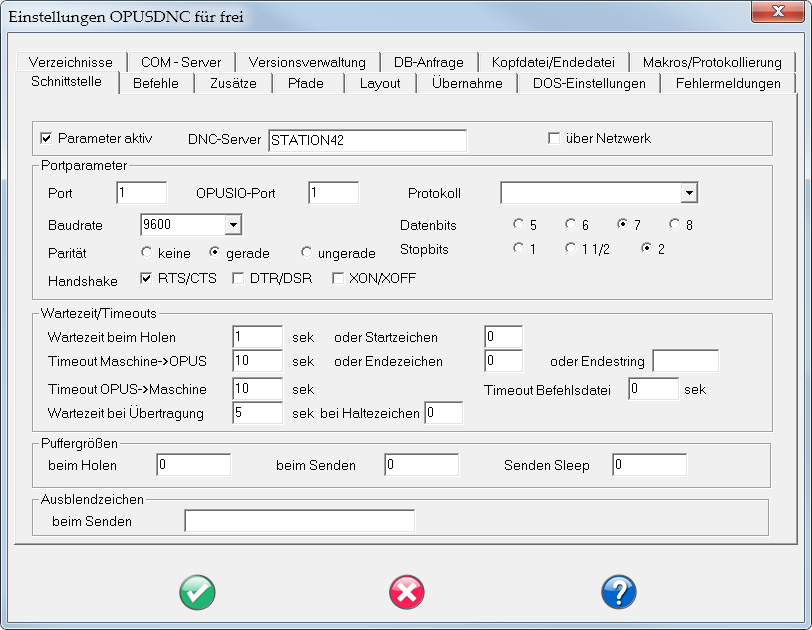Focus the Timeout OPUS->Maschine field
Image resolution: width=812 pixels, height=630 pixels.
coord(258,389)
